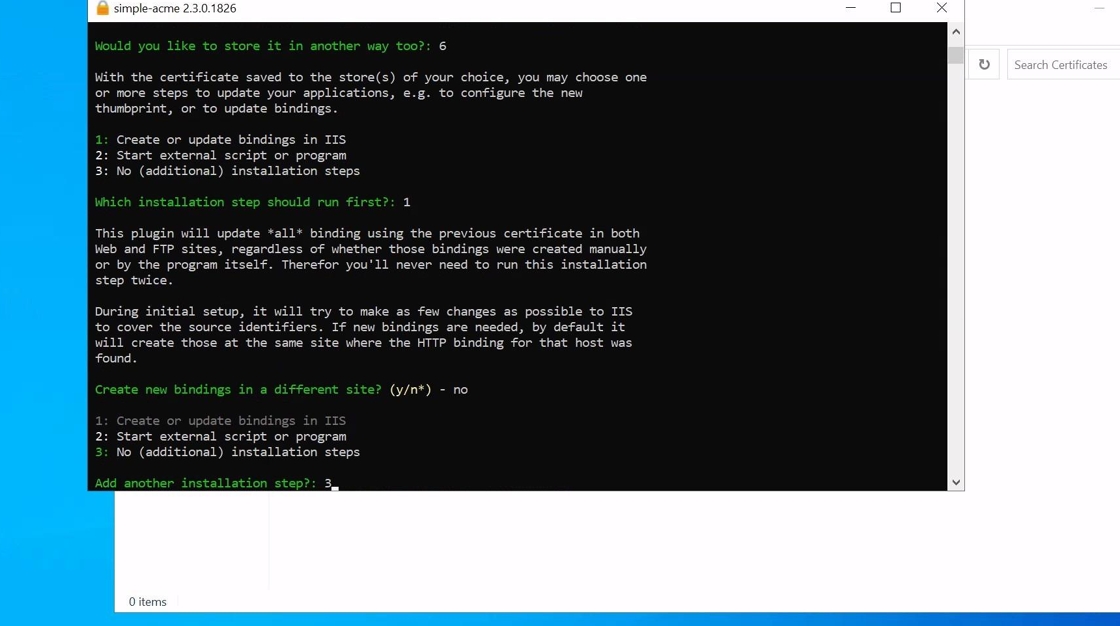Click the second '2: Start external script or program' line
The width and height of the screenshot is (1120, 626).
[220, 437]
